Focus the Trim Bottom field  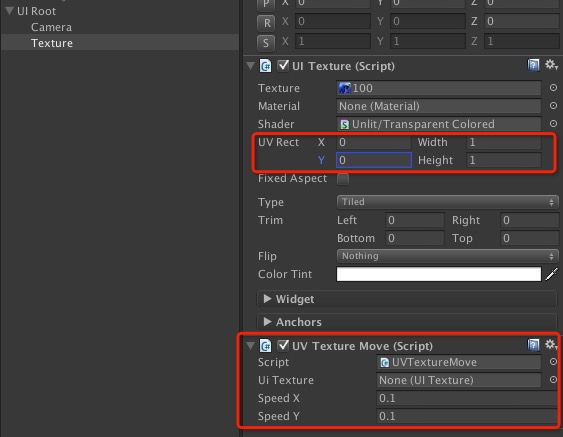tap(414, 238)
